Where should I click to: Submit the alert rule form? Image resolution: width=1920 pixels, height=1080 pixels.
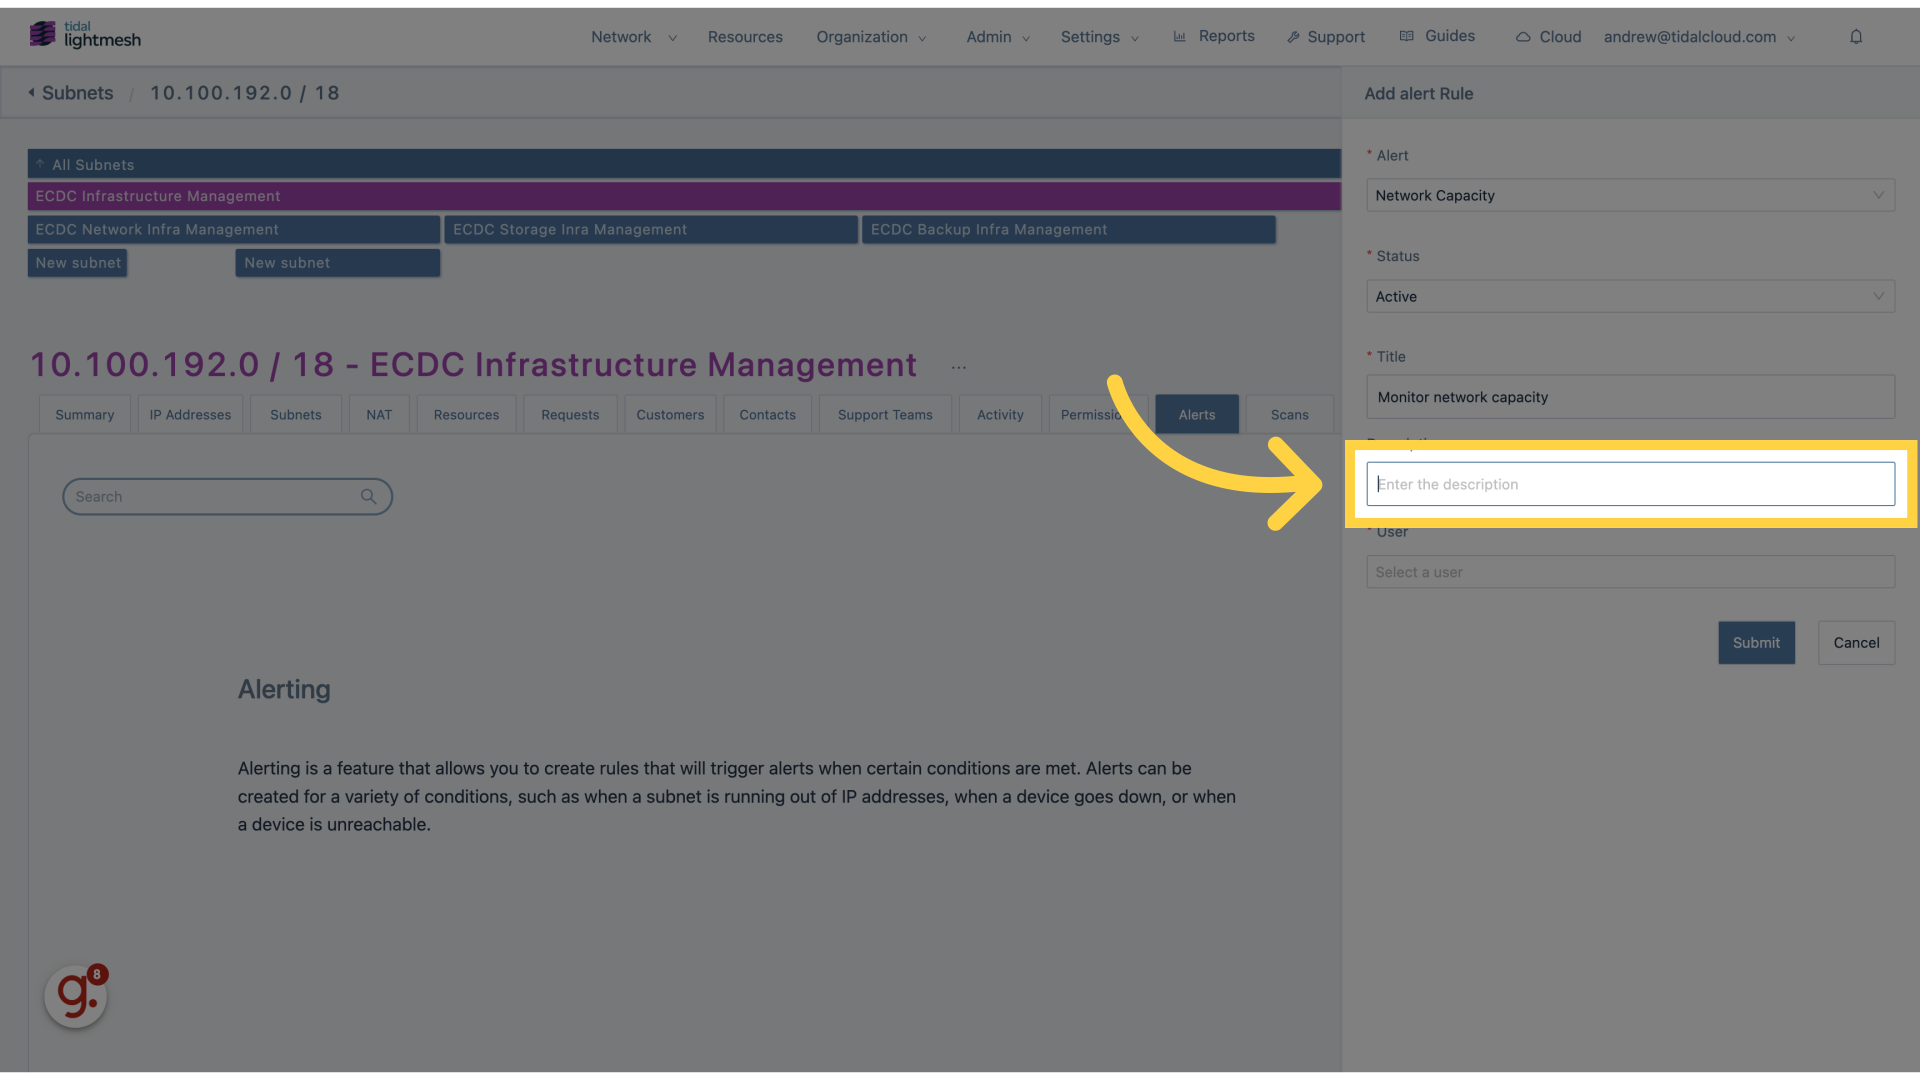[x=1756, y=642]
